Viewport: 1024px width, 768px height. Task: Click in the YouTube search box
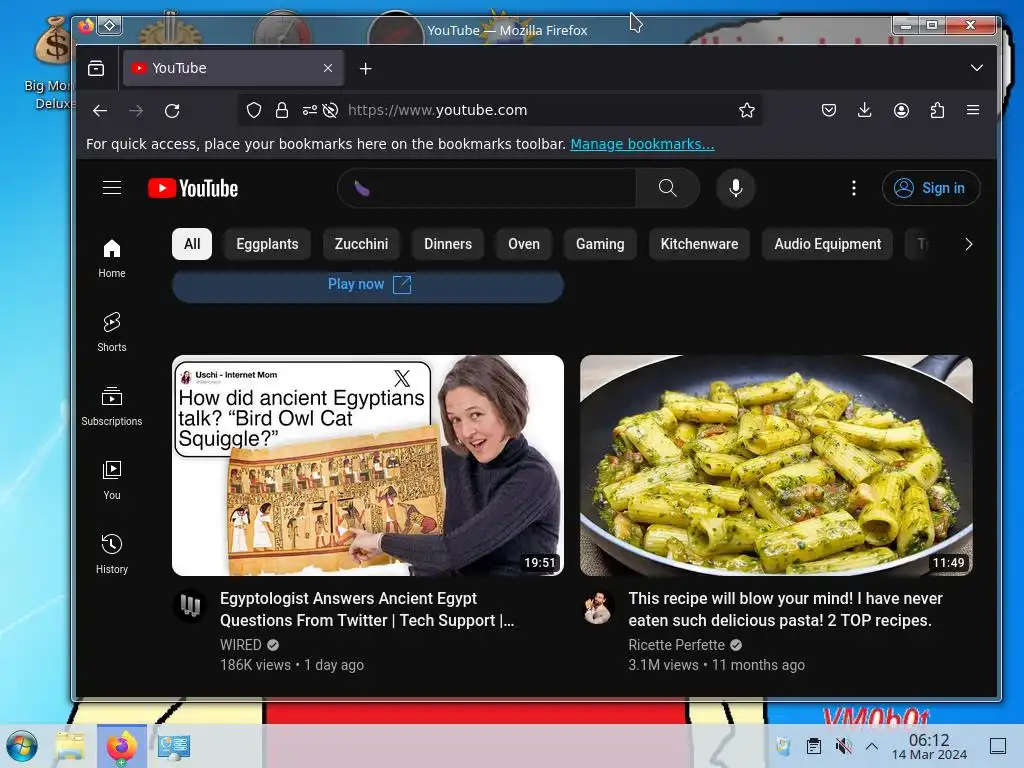coord(487,188)
